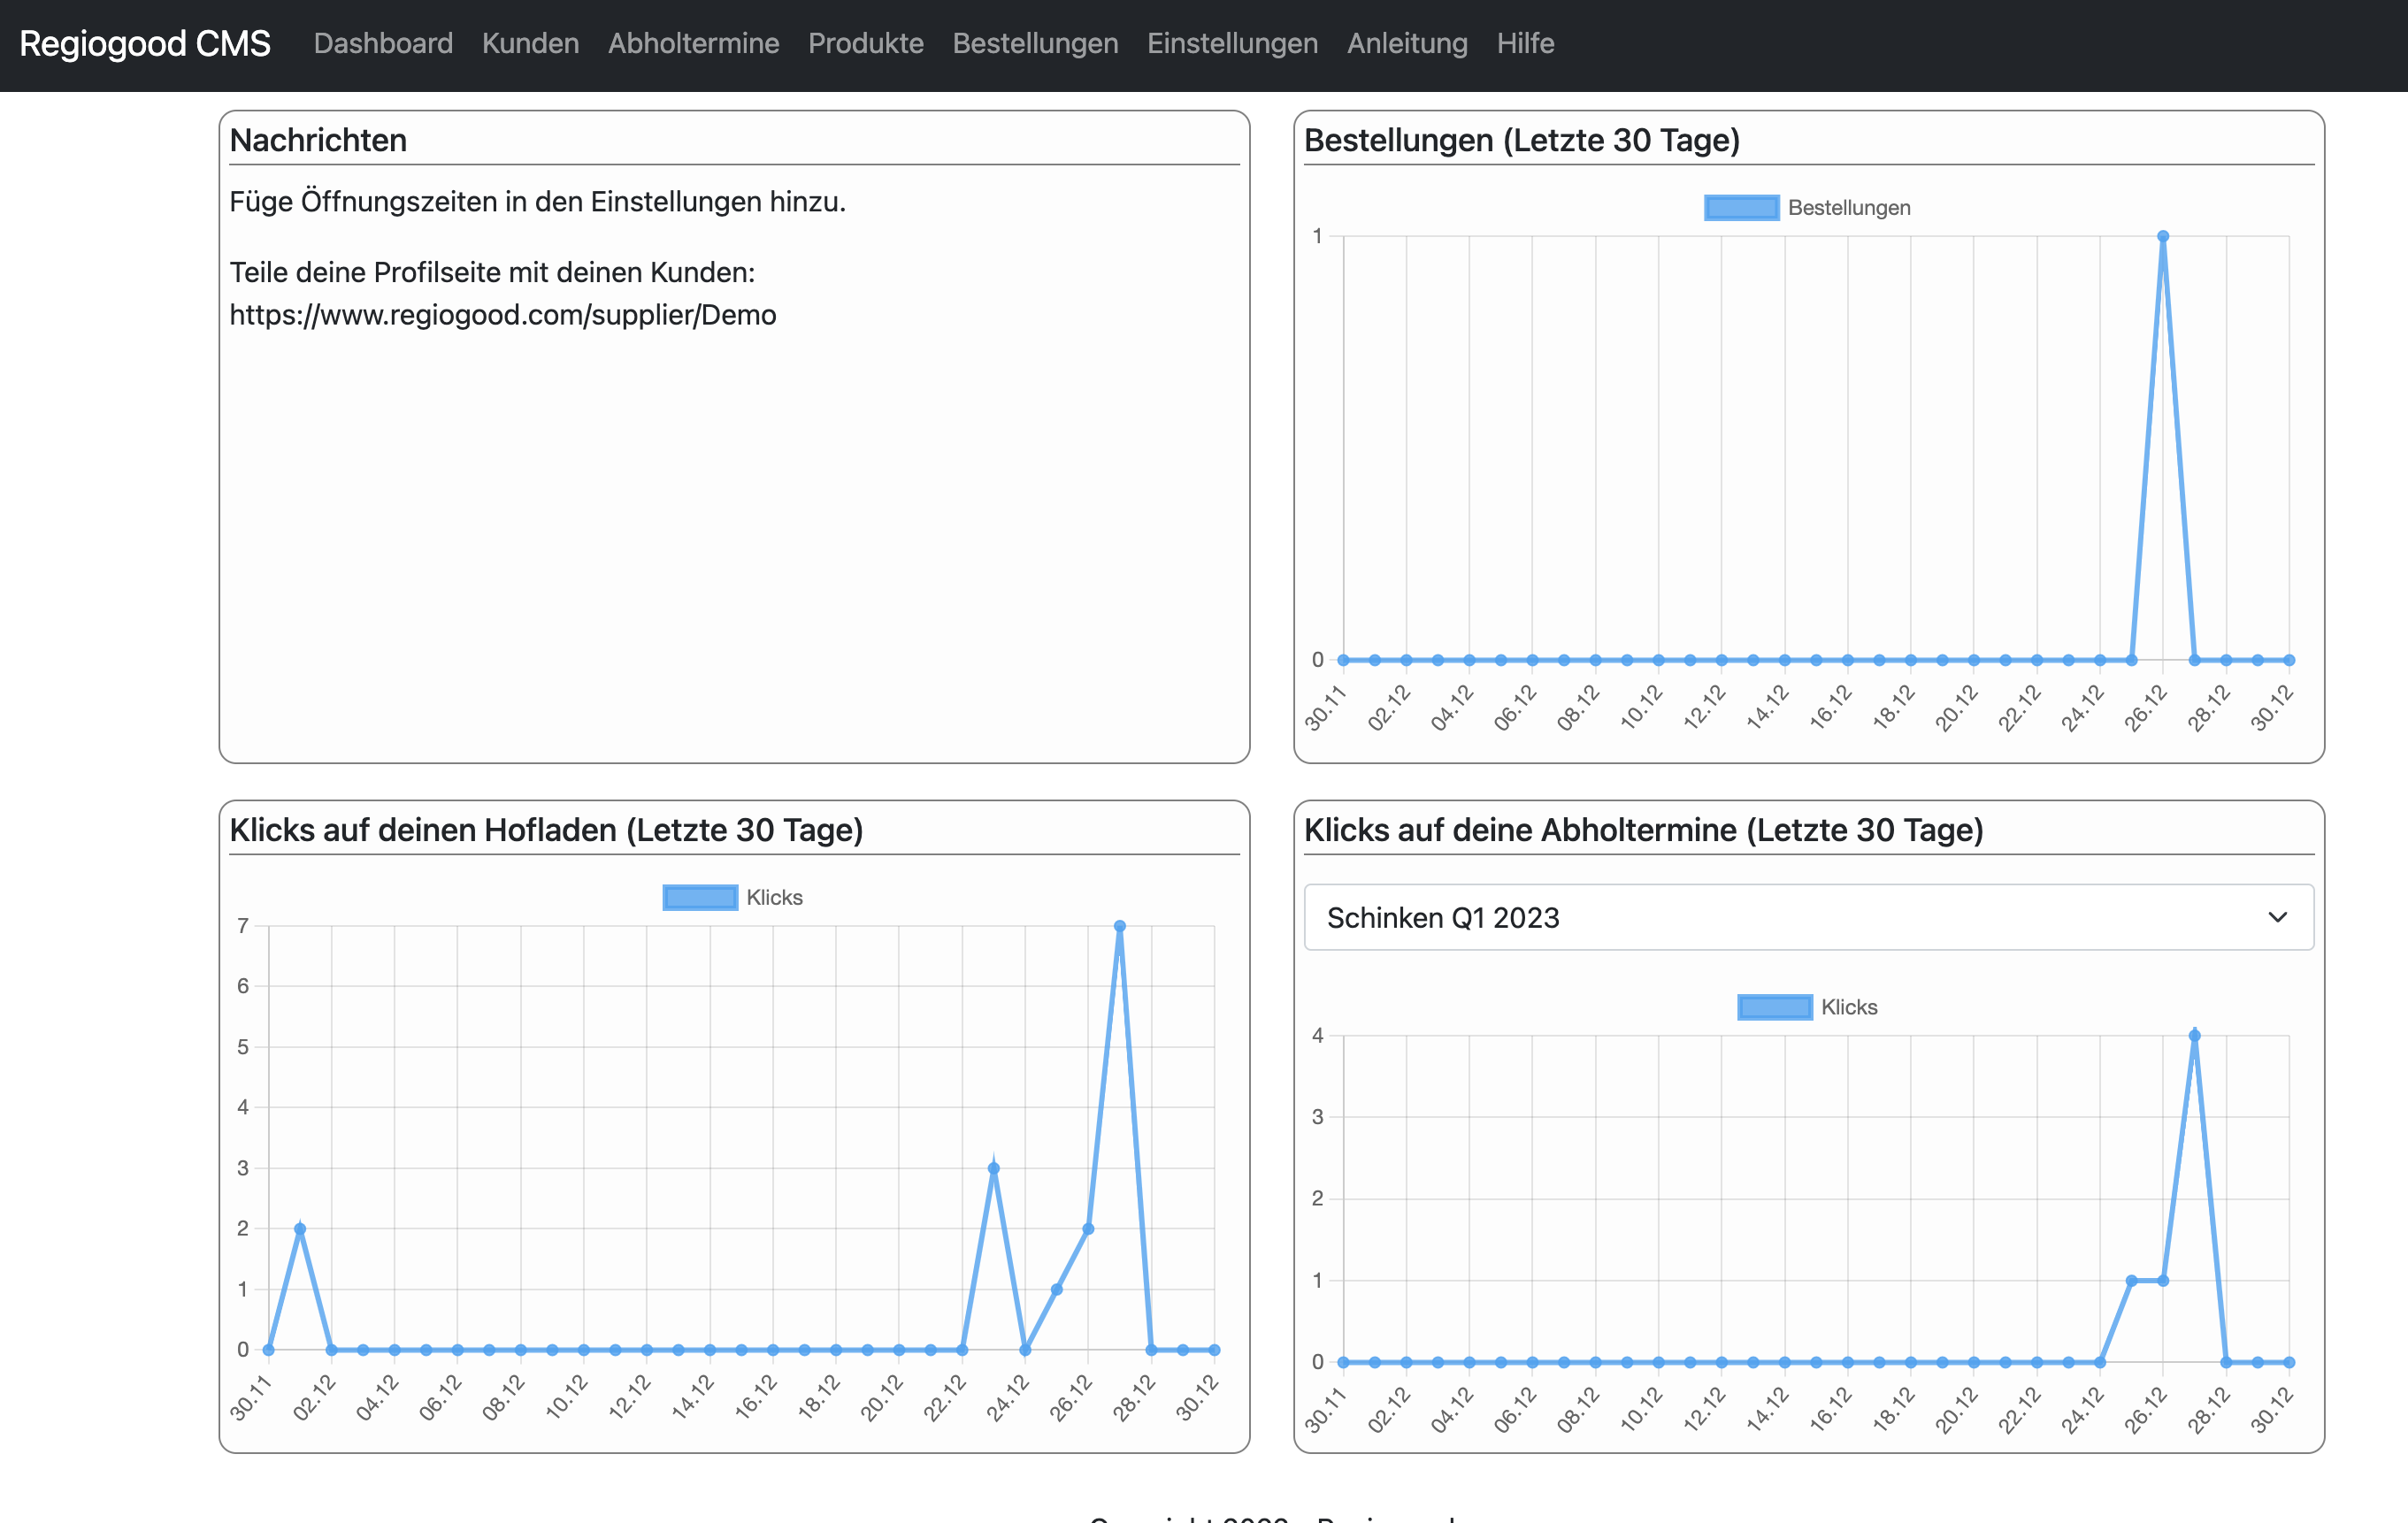Go to the Kunden page

530,43
